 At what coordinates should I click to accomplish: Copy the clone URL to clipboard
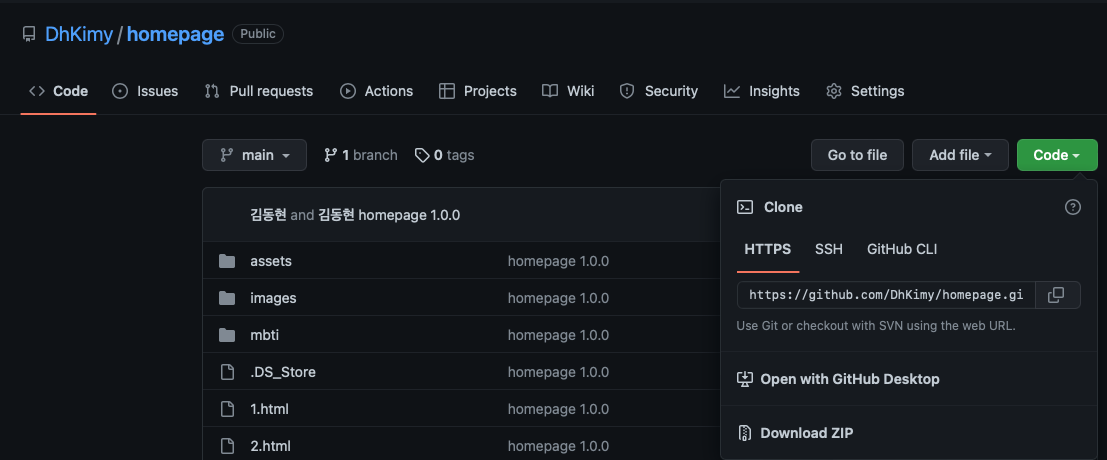click(x=1057, y=295)
